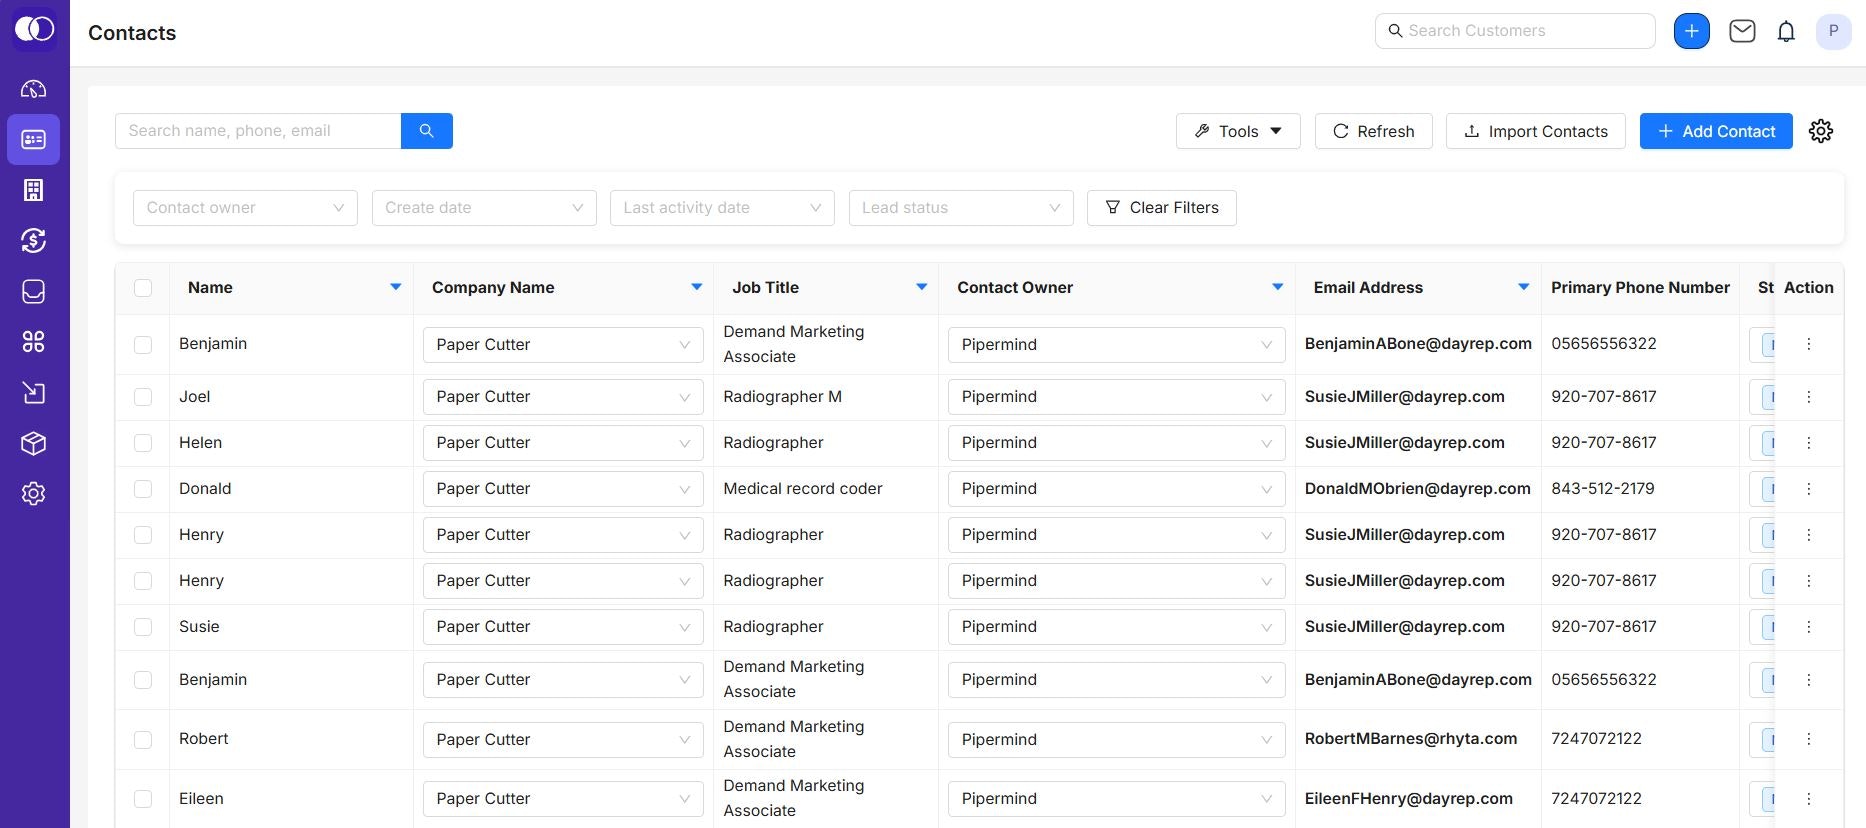Screen dimensions: 1866x828
Task: Open Company Name dropdown for Robert
Action: click(x=563, y=740)
